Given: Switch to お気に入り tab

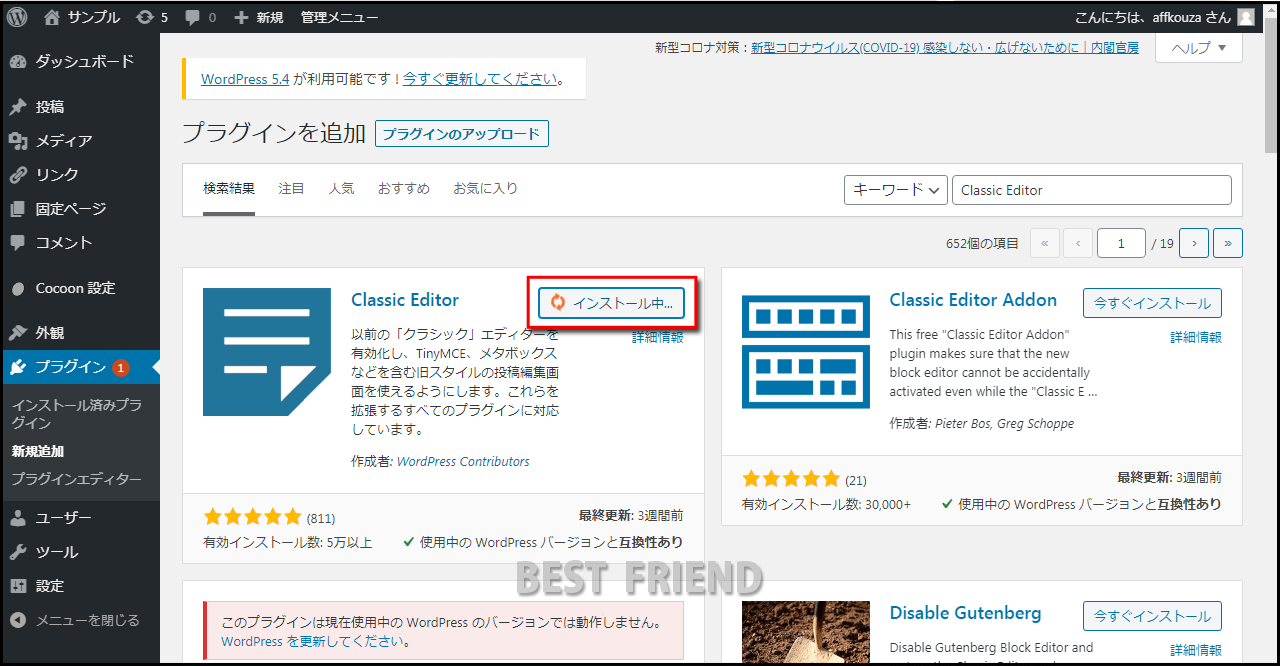Looking at the screenshot, I should point(485,189).
